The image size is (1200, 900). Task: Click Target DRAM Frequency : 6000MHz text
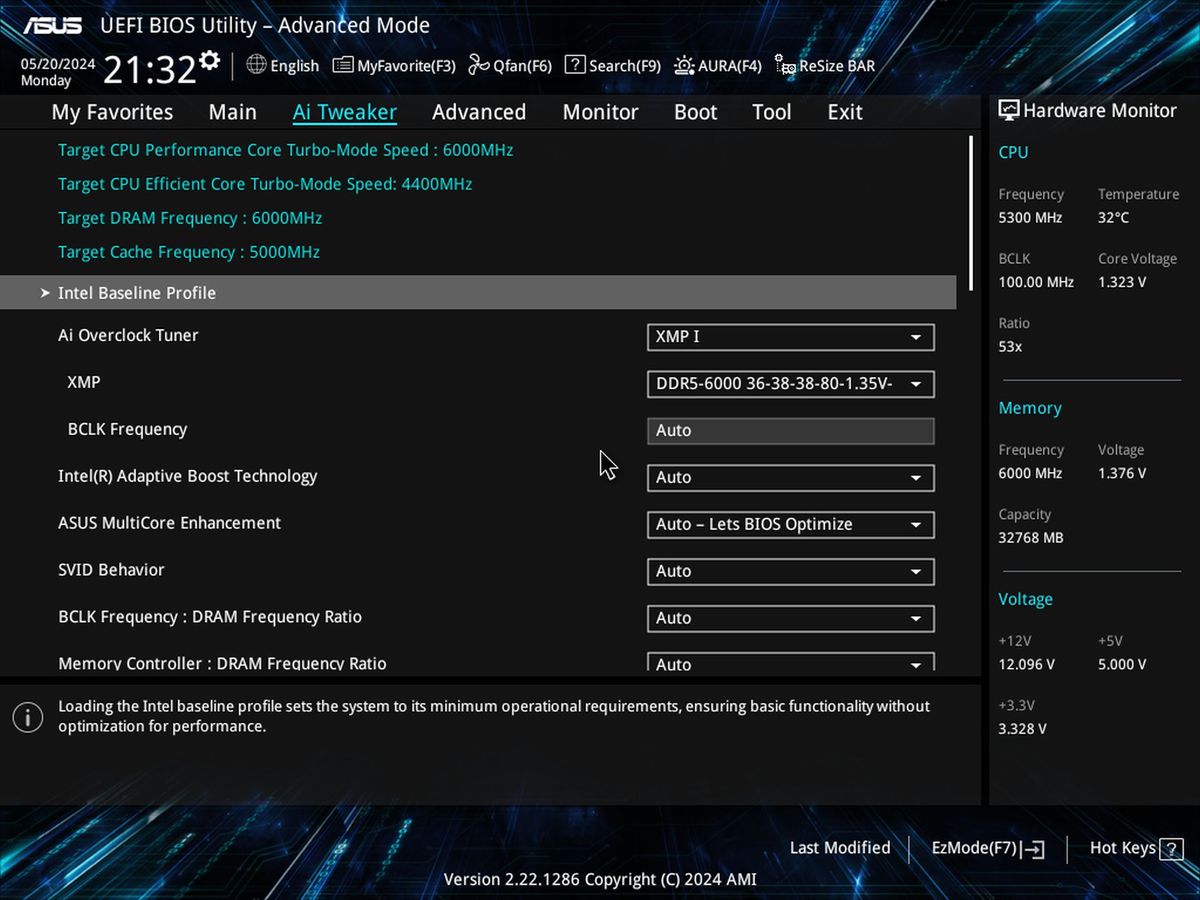(190, 218)
